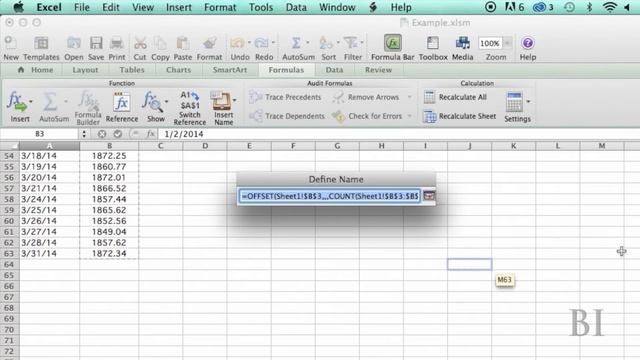The width and height of the screenshot is (640, 360).
Task: Switch to the Review ribbon tab
Action: pos(378,70)
